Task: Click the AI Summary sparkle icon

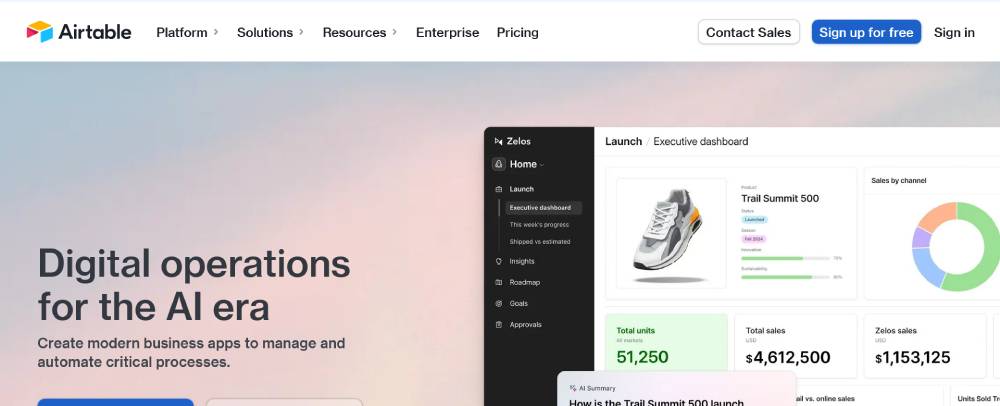Action: click(573, 388)
